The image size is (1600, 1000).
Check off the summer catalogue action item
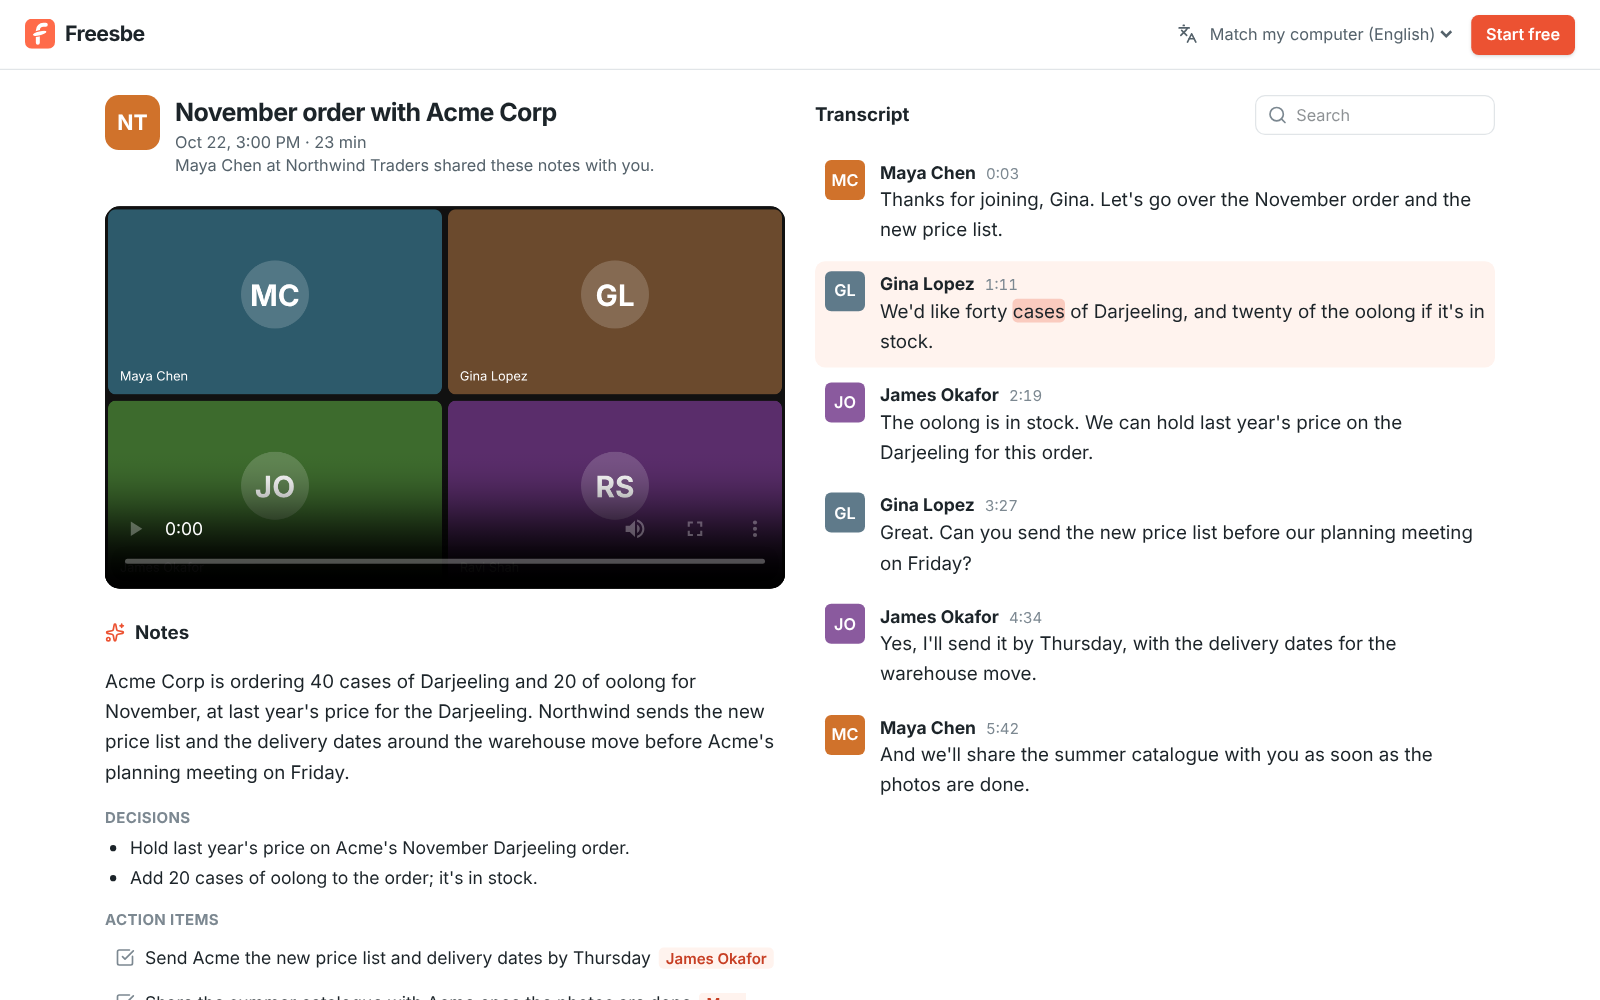coord(125,997)
